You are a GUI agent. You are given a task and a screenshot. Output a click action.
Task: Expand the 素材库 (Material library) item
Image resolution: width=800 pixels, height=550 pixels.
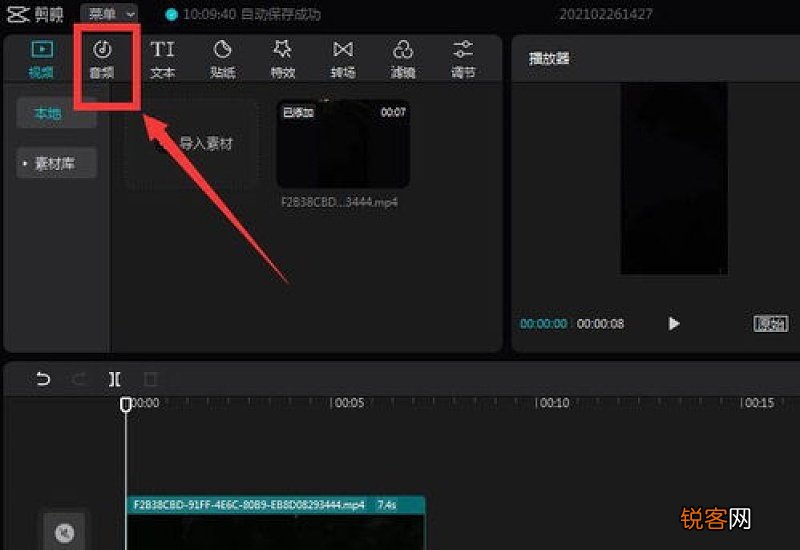[x=56, y=163]
